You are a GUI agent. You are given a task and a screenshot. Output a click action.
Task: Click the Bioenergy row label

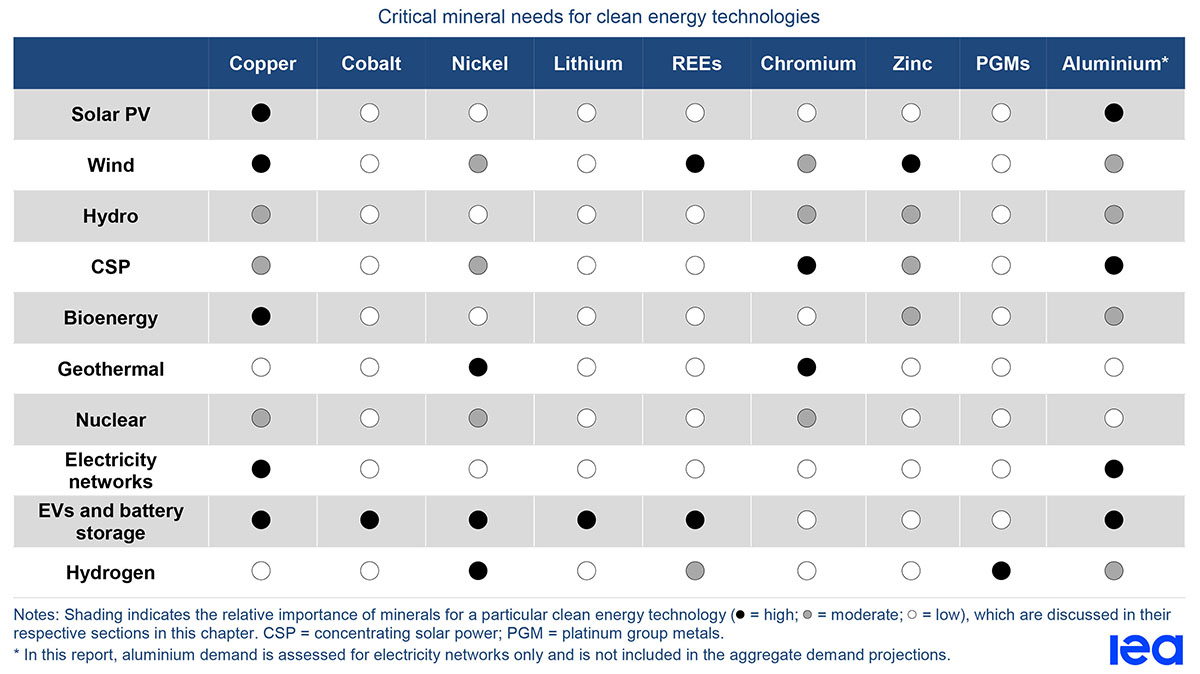(111, 318)
